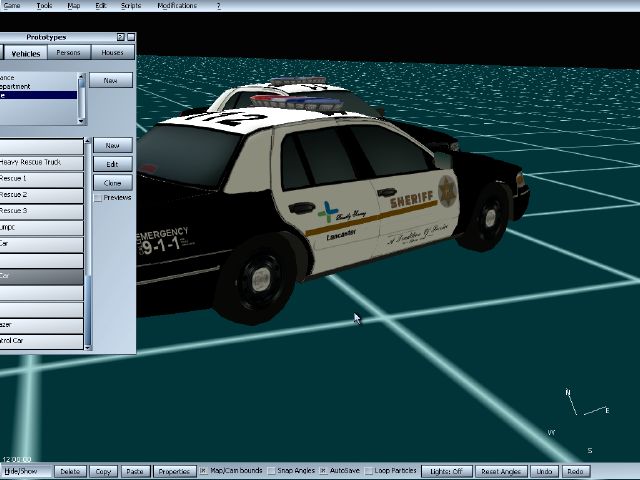Open the question mark help menu
The image size is (640, 480).
218,6
